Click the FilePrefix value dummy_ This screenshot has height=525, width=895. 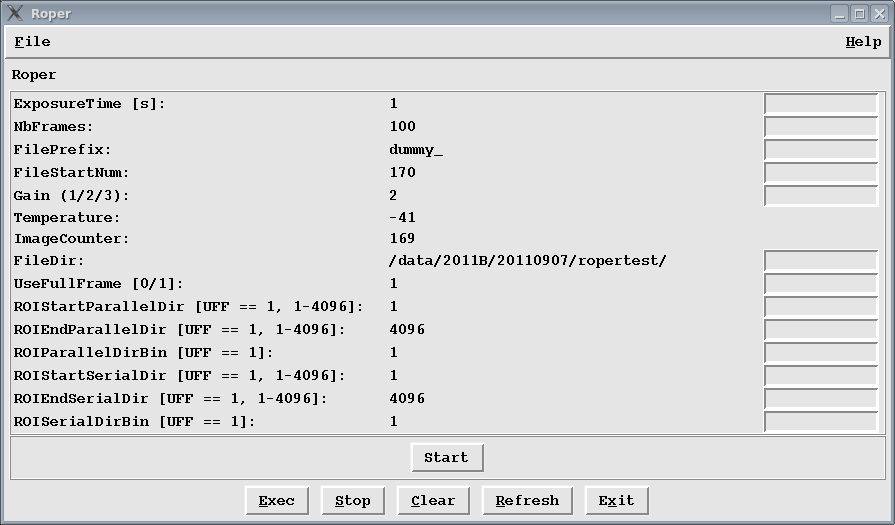click(416, 150)
